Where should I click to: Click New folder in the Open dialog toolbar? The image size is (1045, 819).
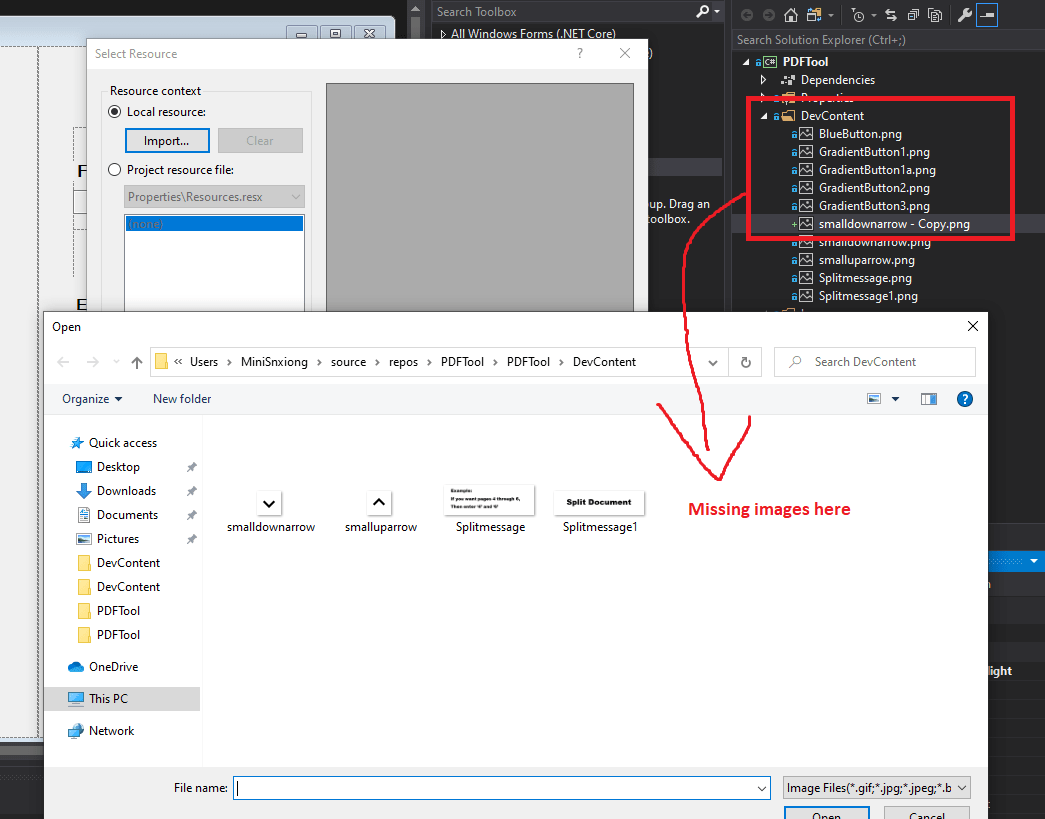click(181, 398)
